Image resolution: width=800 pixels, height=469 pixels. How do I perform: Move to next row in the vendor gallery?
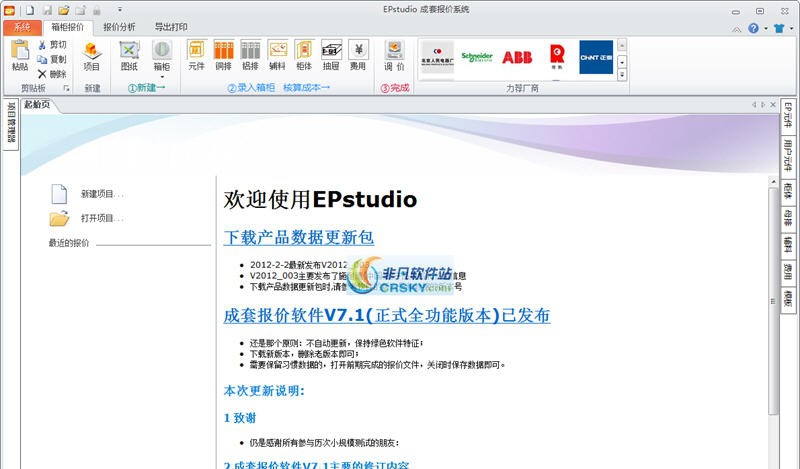click(x=622, y=62)
